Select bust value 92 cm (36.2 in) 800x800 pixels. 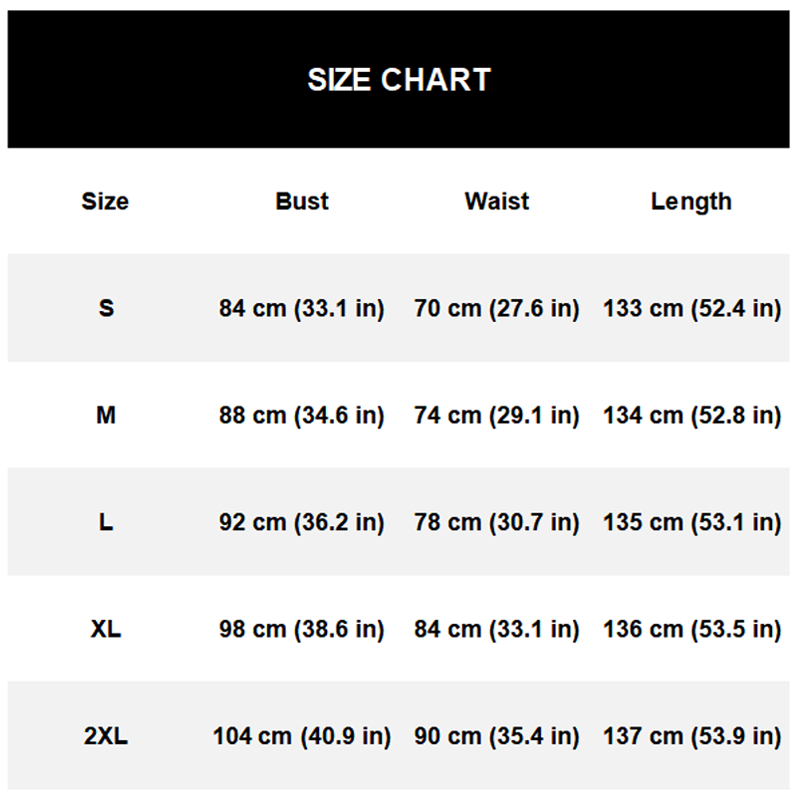tap(302, 522)
